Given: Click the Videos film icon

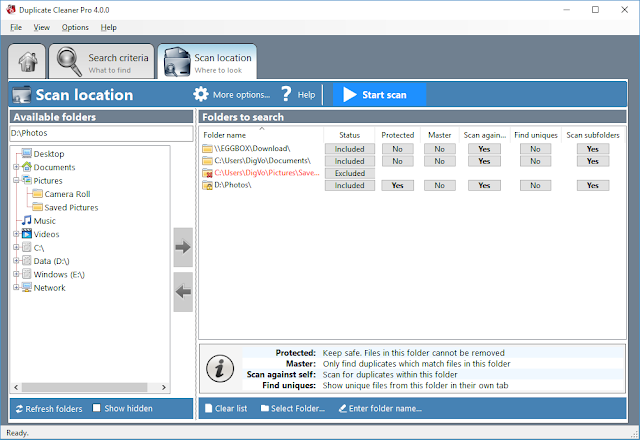Looking at the screenshot, I should (27, 234).
